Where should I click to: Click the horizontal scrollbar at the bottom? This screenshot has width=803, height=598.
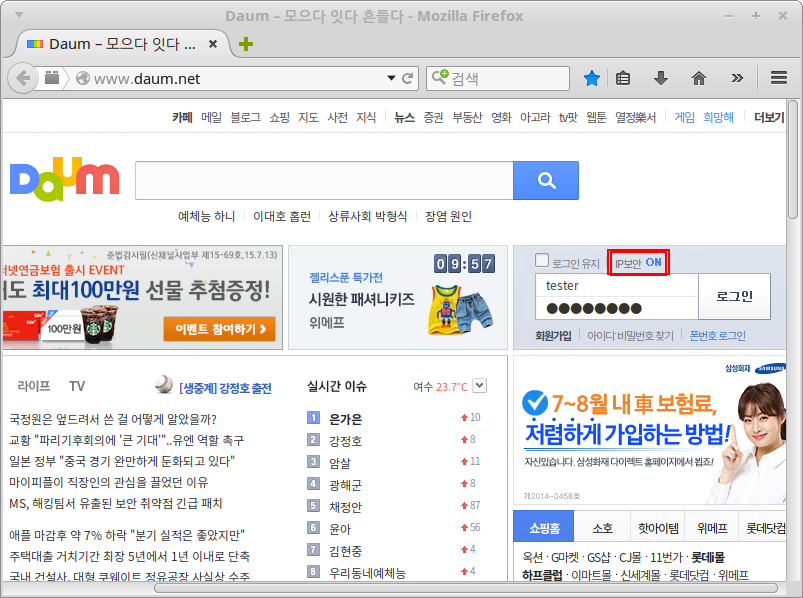466,588
